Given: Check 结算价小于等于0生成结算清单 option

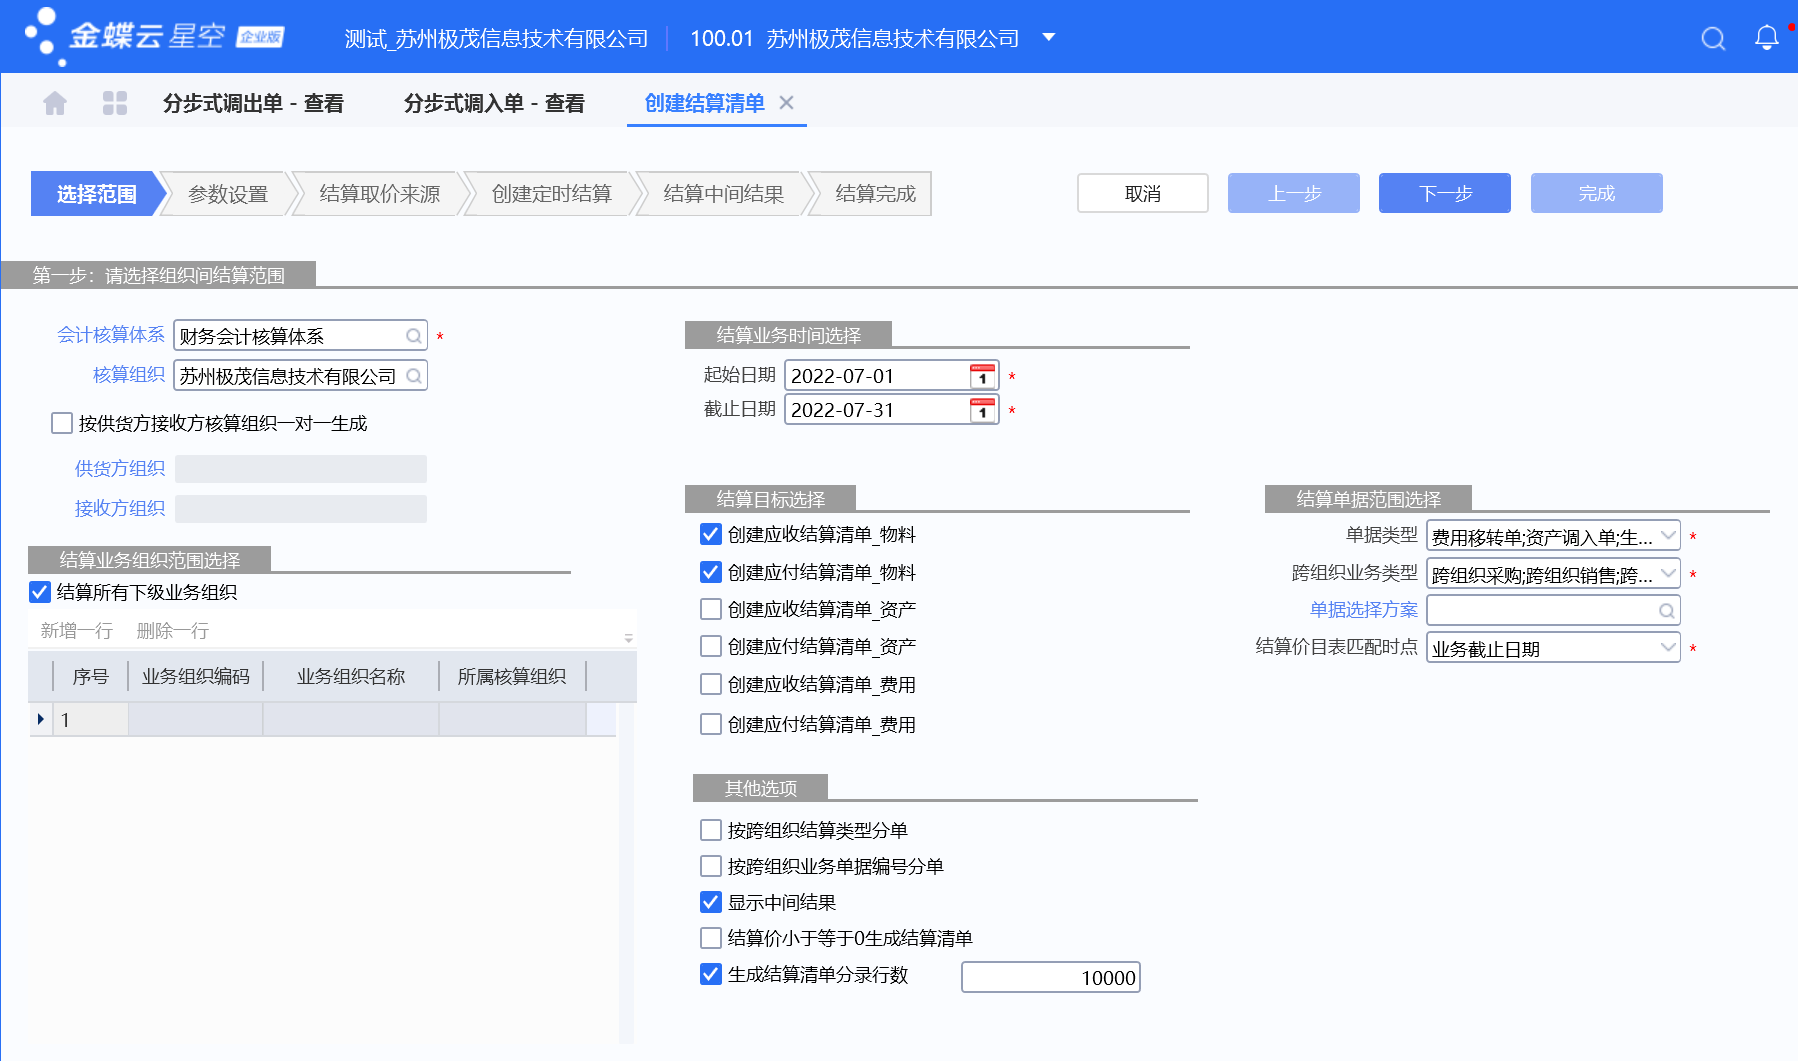Looking at the screenshot, I should point(711,938).
